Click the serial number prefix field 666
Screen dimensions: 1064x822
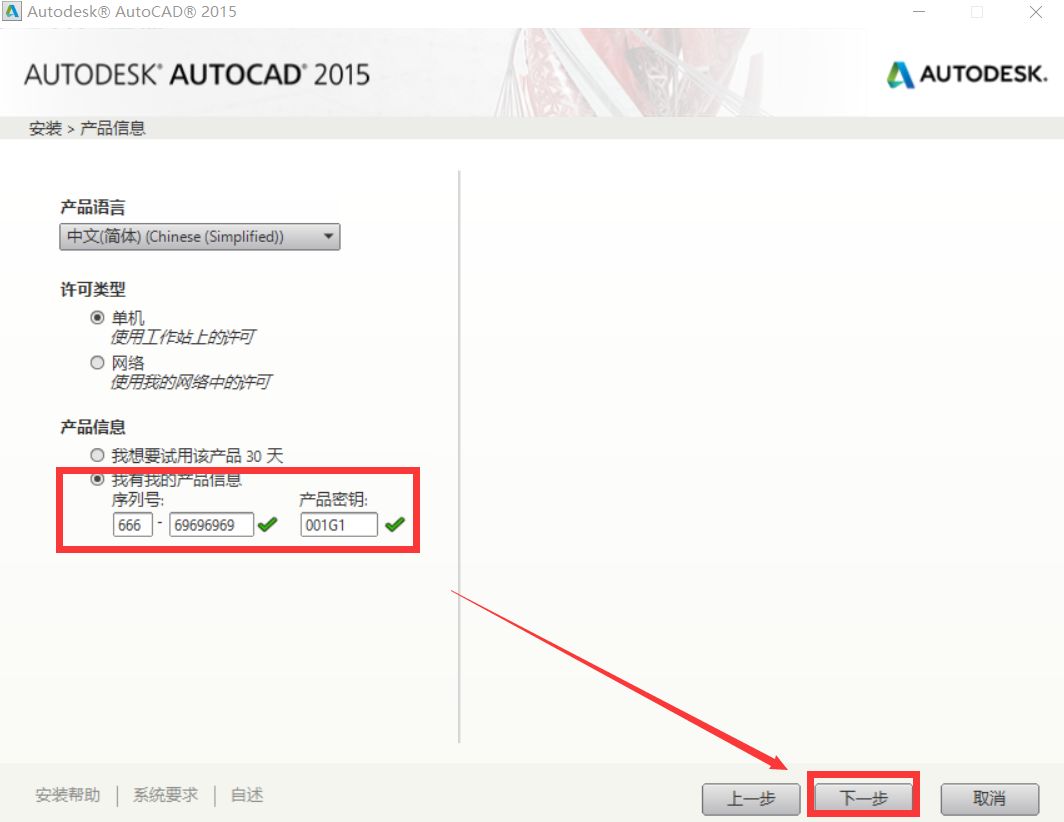pos(132,525)
